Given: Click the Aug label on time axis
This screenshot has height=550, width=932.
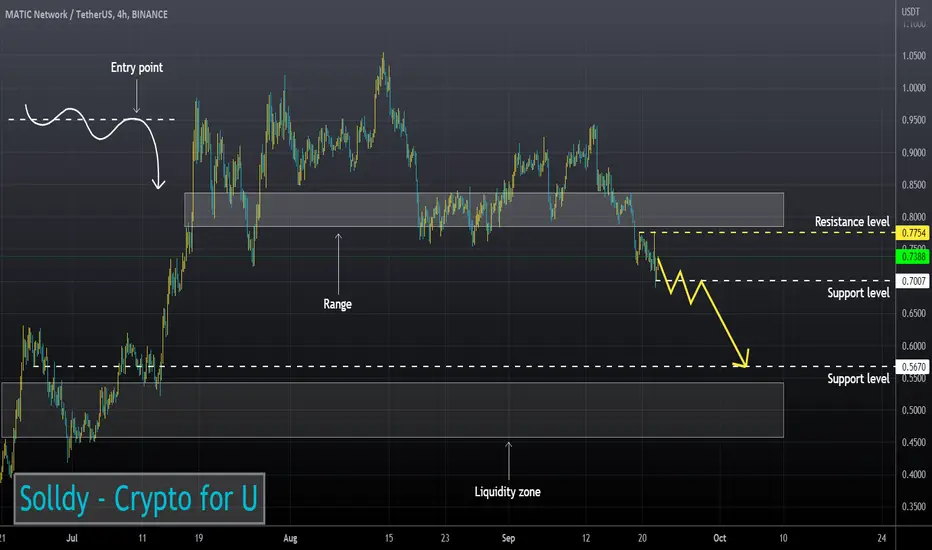Looking at the screenshot, I should pos(290,538).
